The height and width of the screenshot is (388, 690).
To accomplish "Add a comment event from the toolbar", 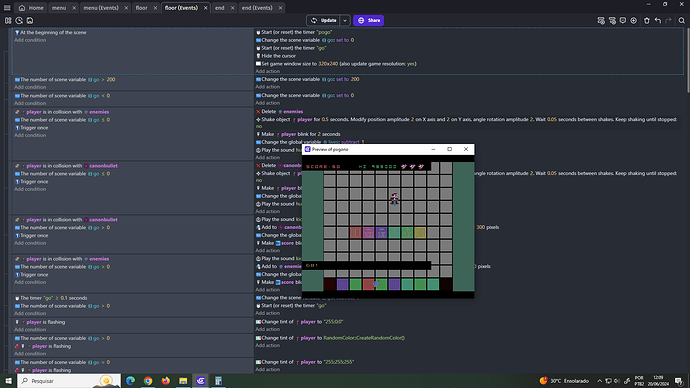I will coord(623,20).
